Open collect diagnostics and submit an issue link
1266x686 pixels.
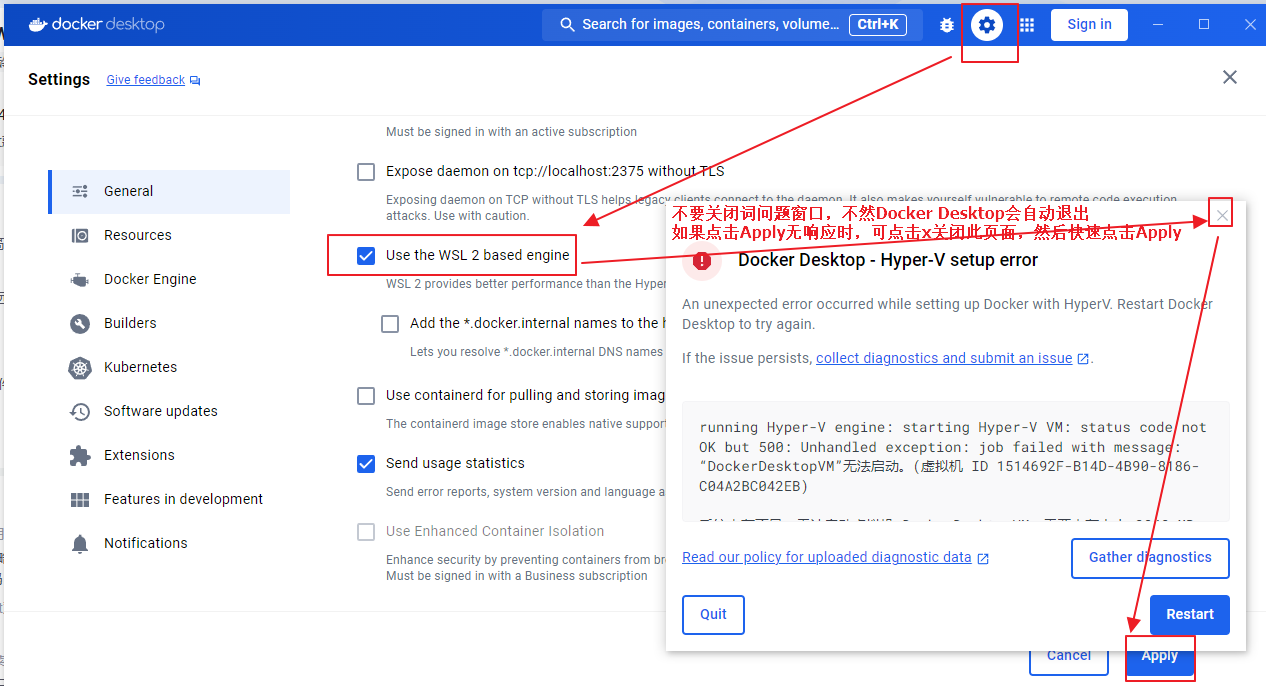click(944, 358)
